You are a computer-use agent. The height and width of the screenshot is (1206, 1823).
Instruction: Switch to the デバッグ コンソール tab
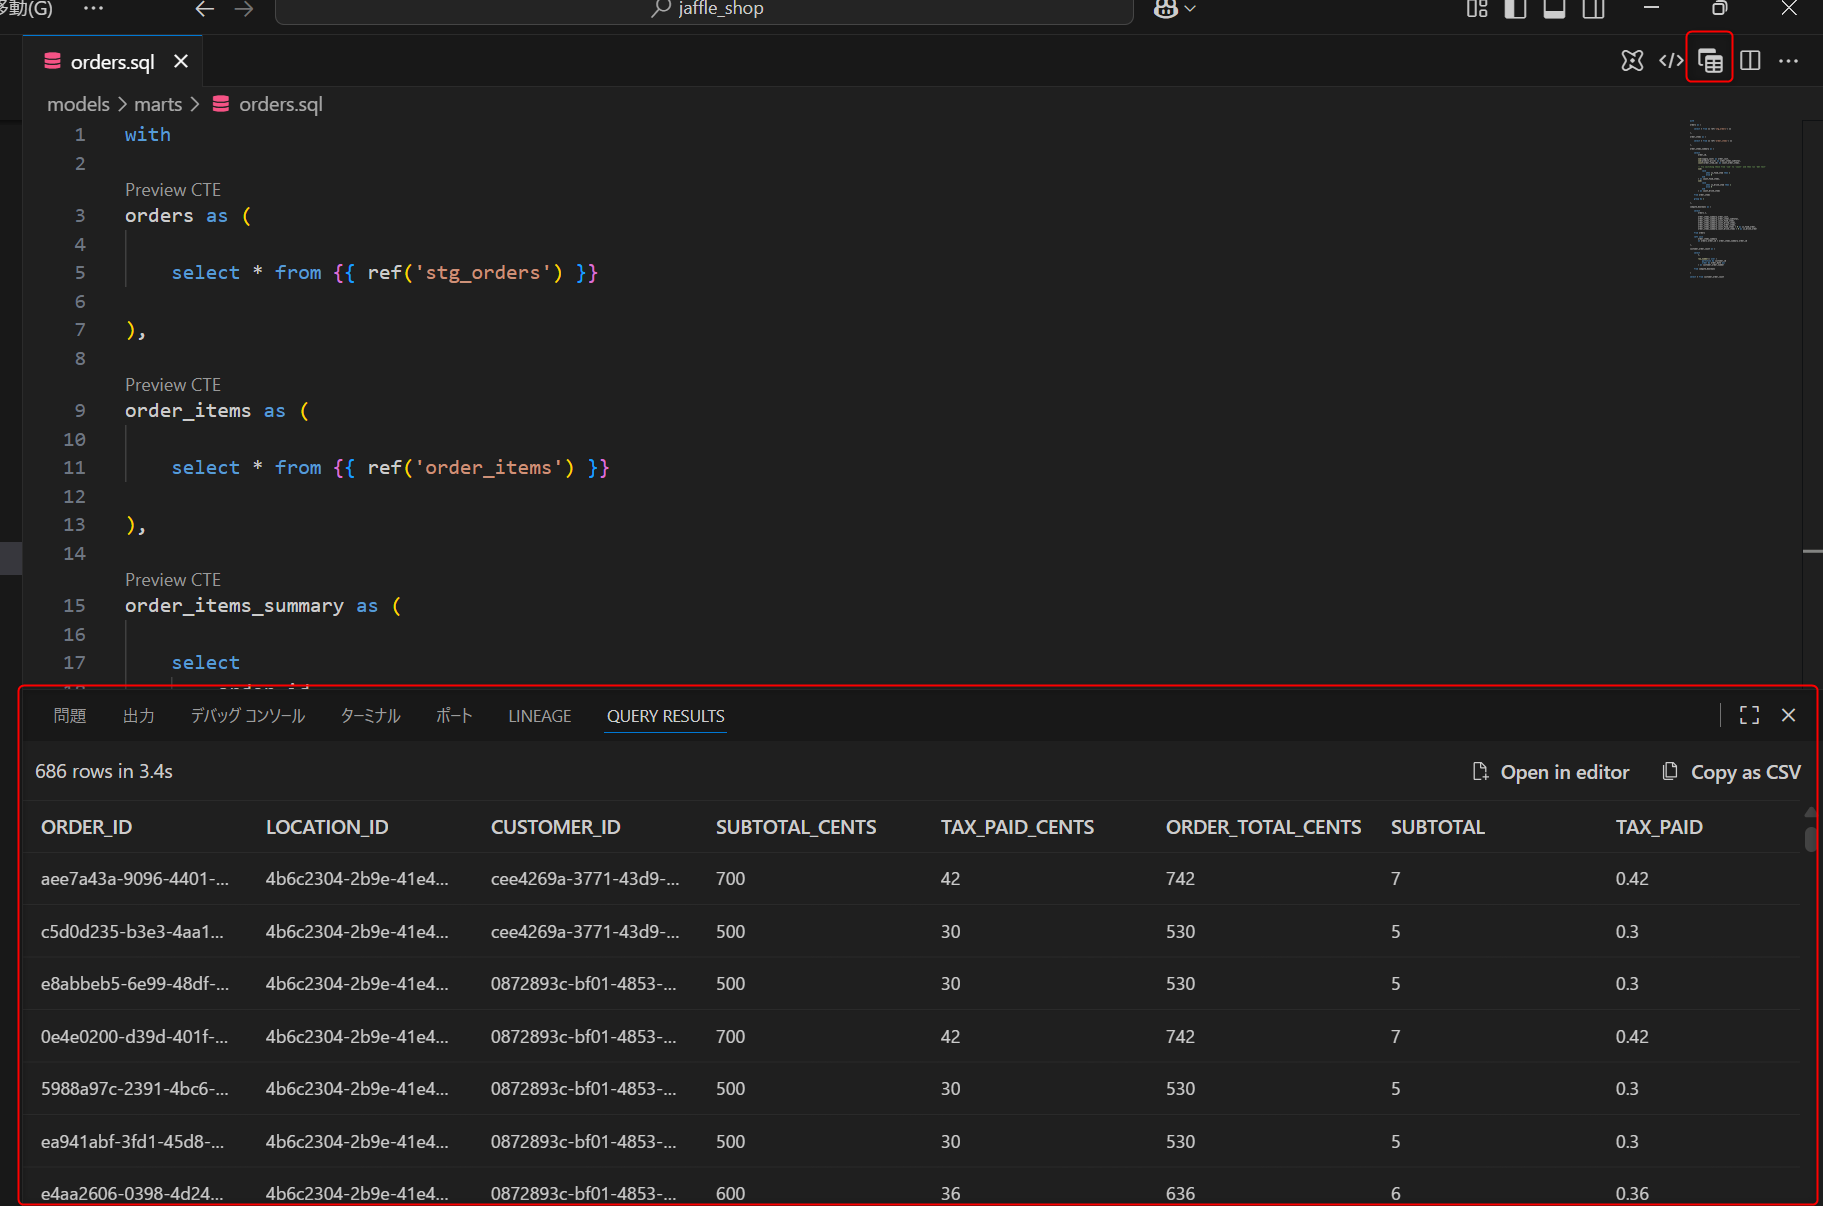pos(248,716)
